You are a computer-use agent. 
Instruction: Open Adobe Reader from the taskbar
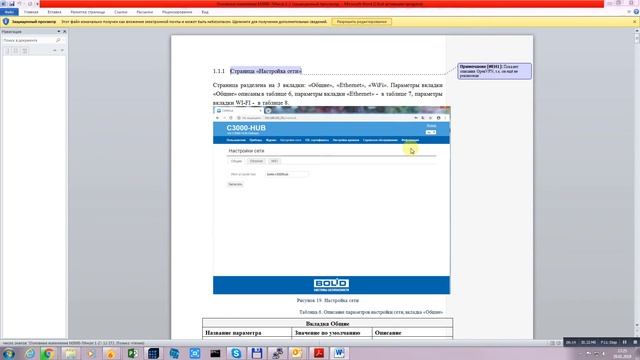(x=318, y=353)
